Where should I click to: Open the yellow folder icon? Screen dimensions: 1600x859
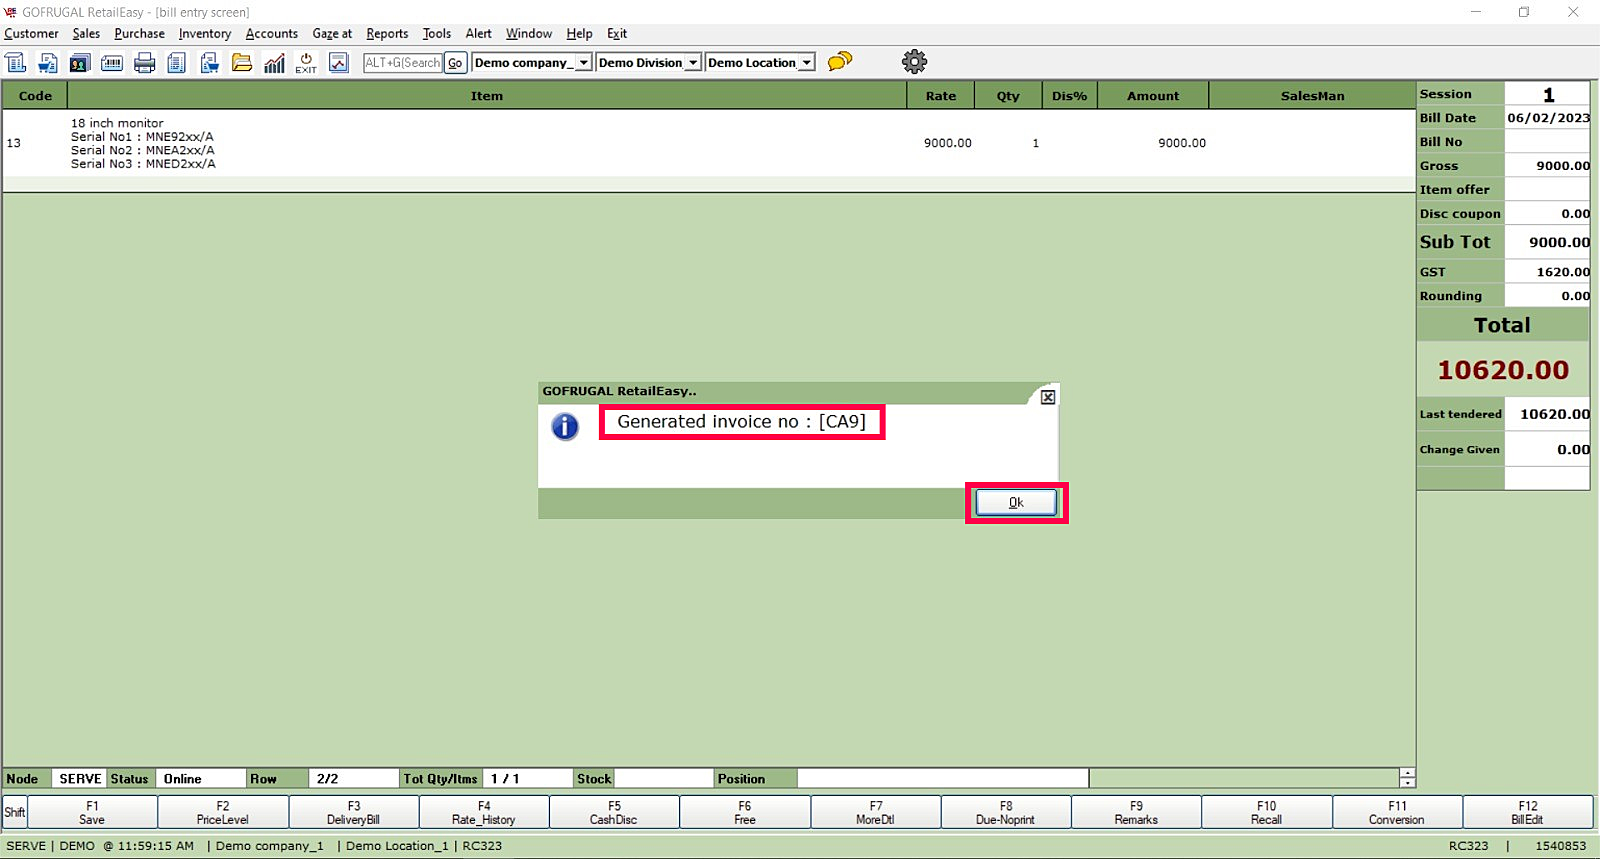tap(242, 63)
